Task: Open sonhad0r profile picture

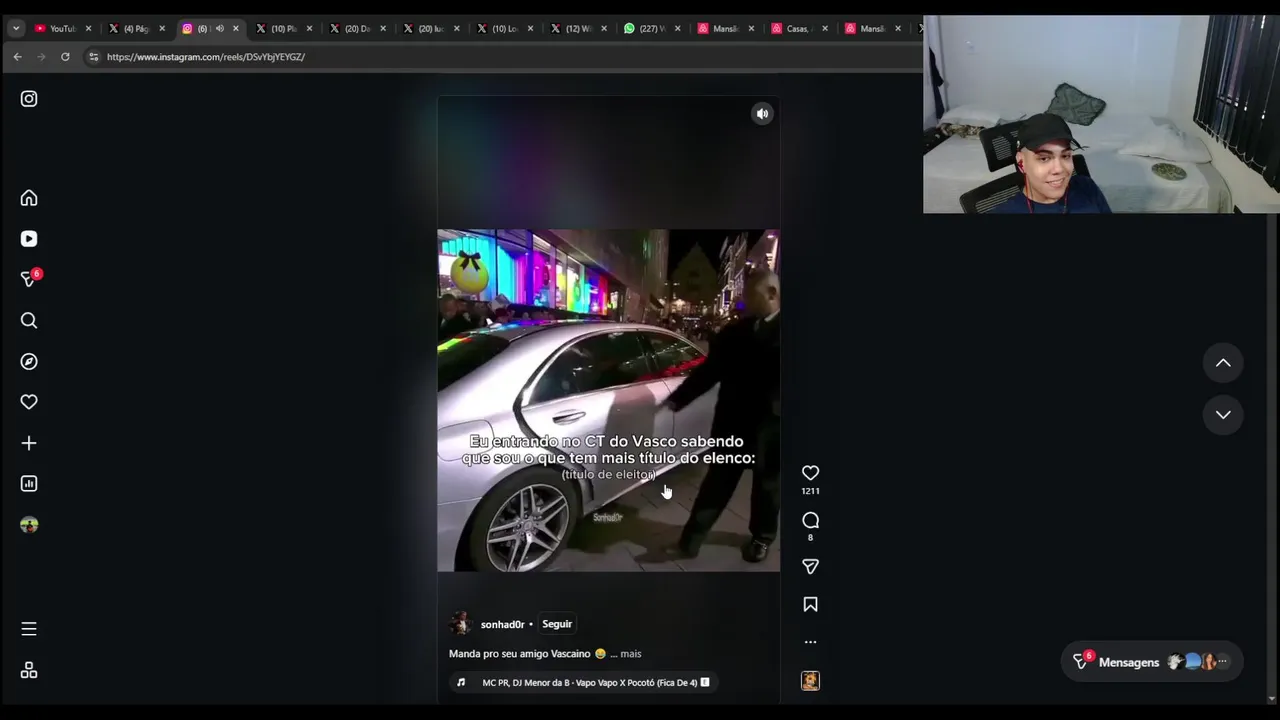Action: click(x=460, y=624)
